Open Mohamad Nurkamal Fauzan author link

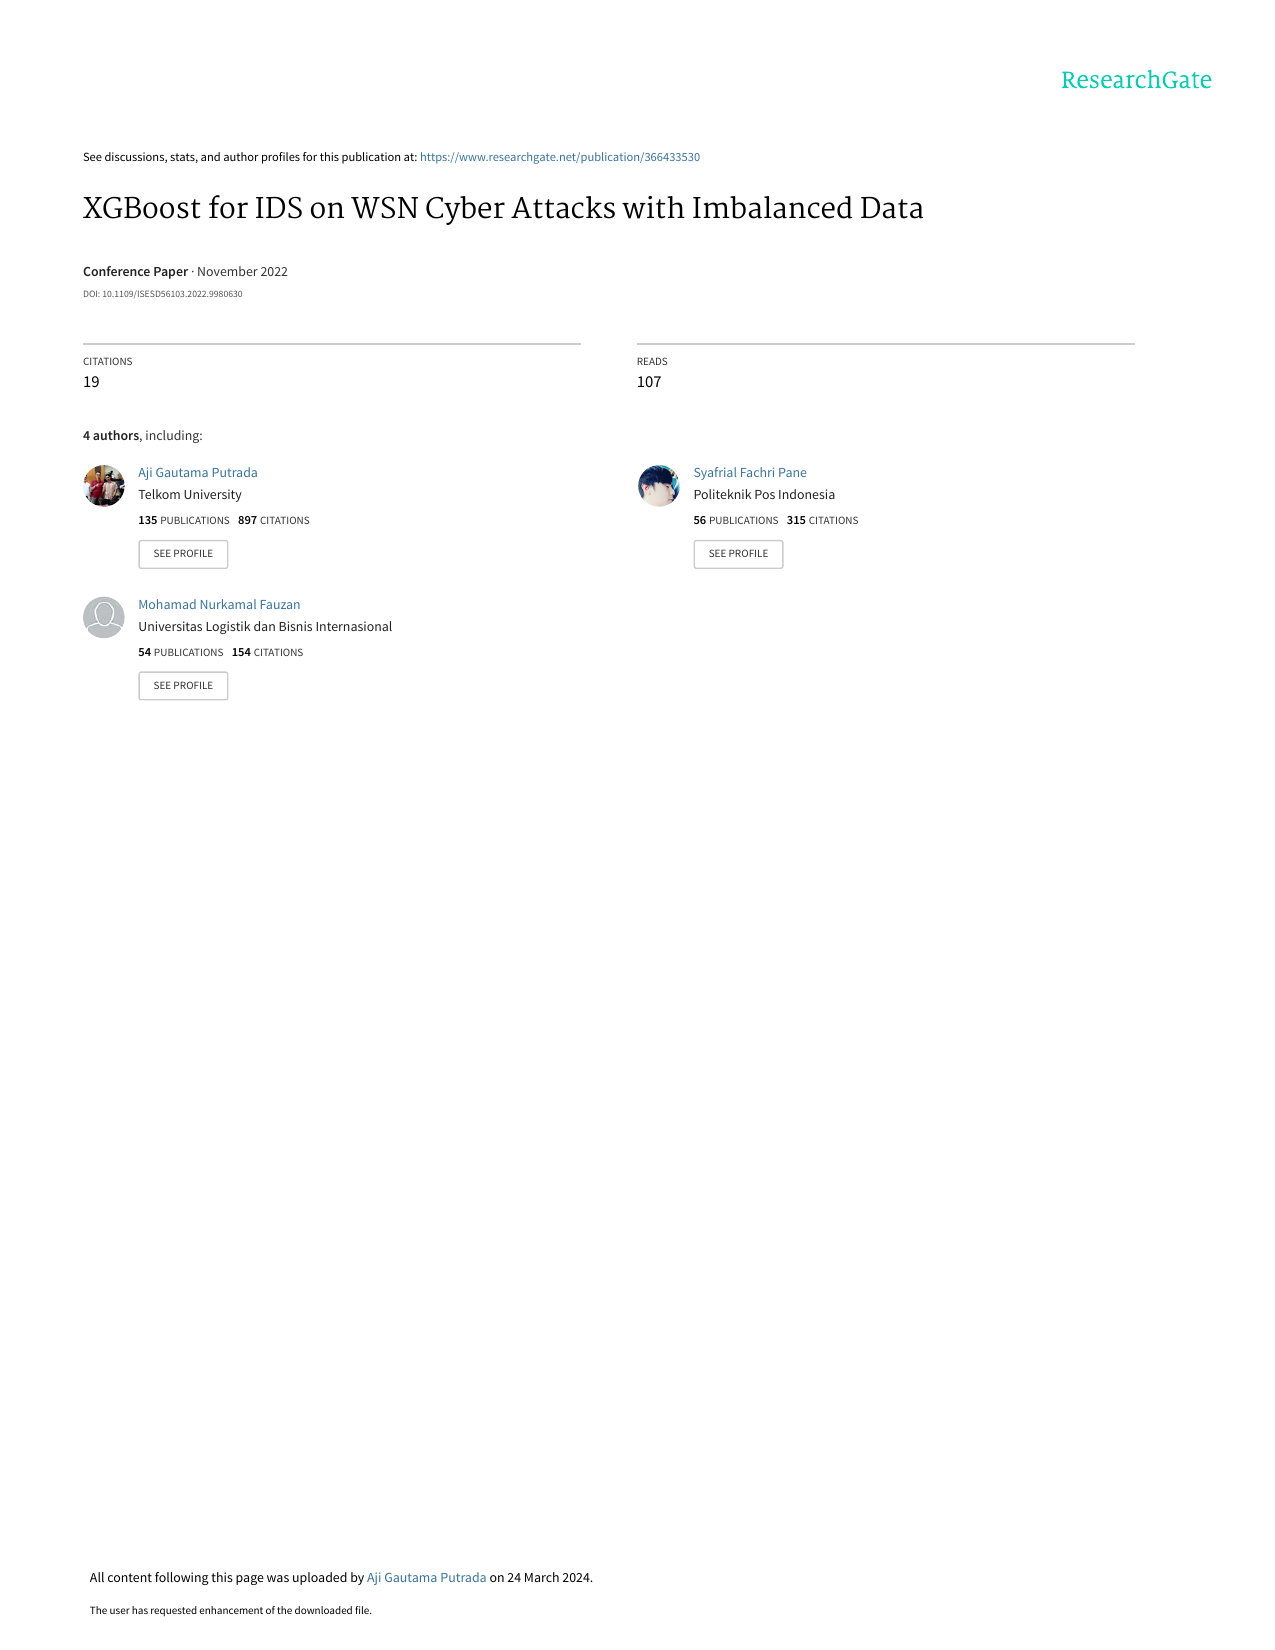coord(219,605)
